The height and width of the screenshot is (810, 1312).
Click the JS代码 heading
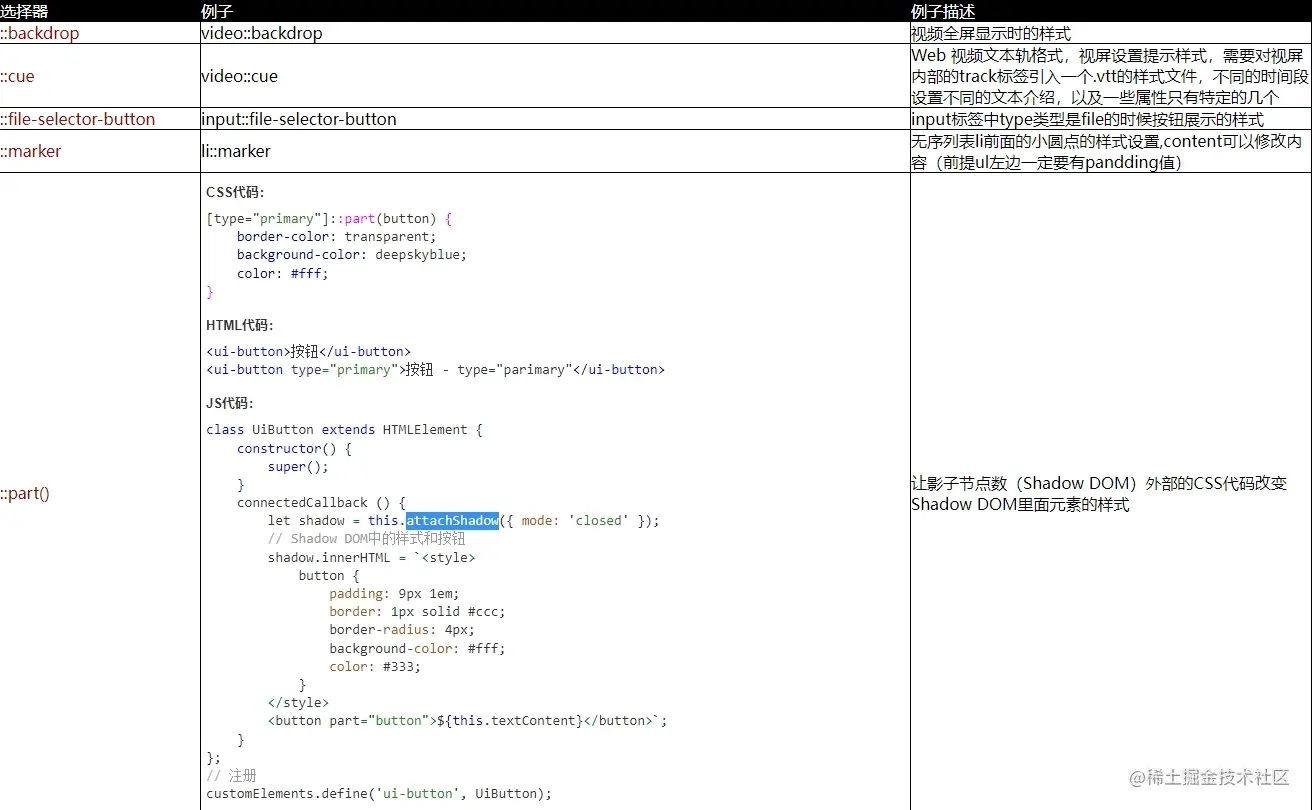point(230,403)
